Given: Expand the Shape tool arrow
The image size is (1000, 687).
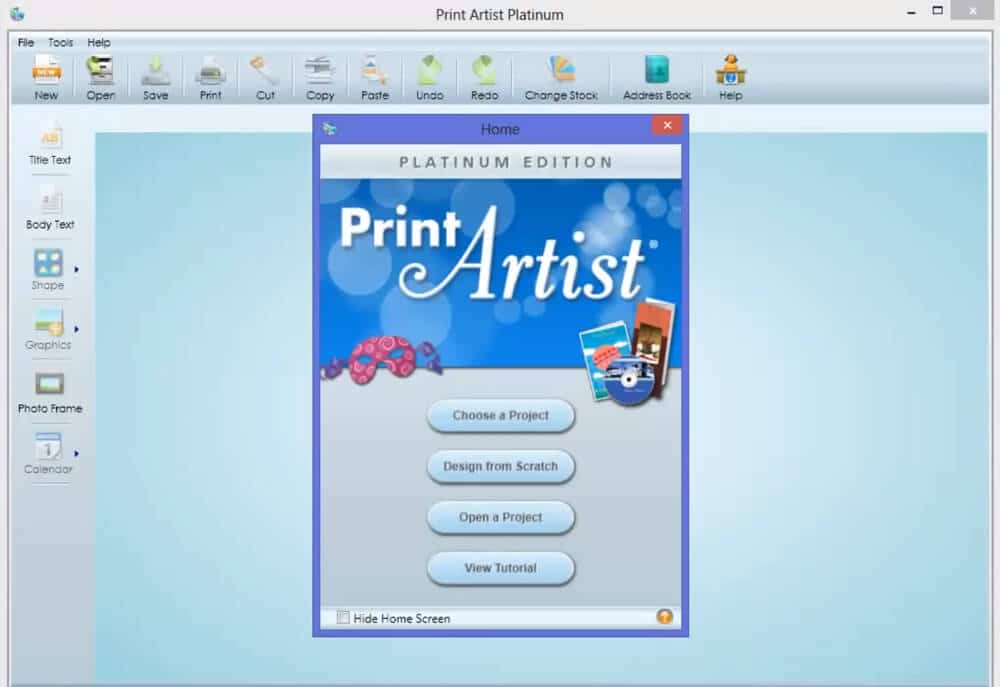Looking at the screenshot, I should [x=76, y=269].
